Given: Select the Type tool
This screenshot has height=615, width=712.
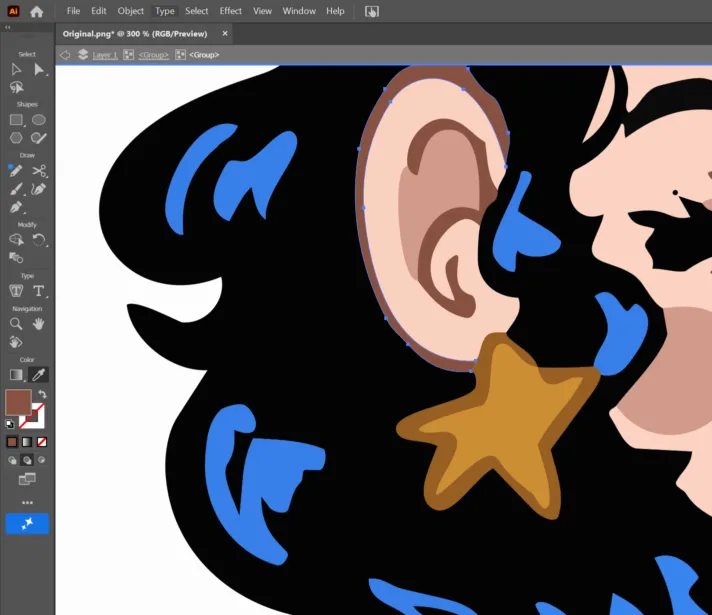Looking at the screenshot, I should (x=39, y=291).
